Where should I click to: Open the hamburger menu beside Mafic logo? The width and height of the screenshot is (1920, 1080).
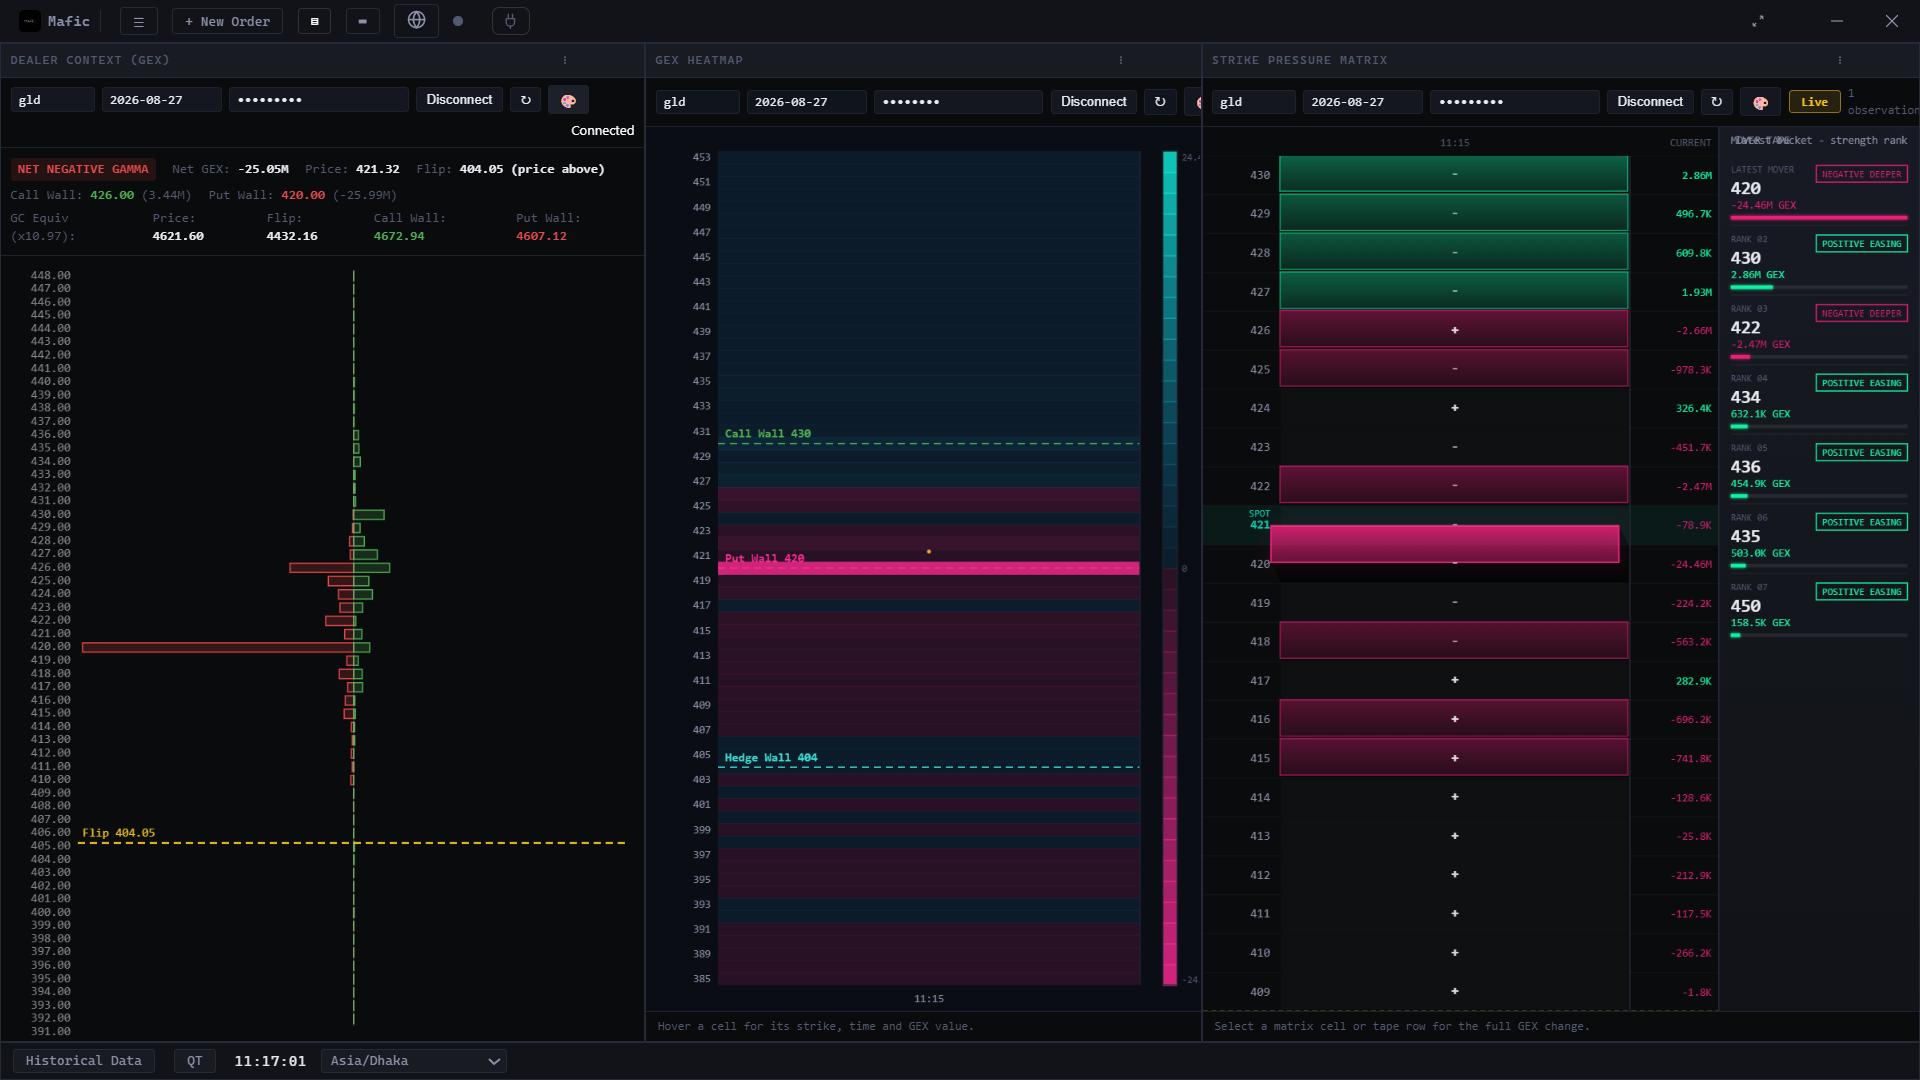(x=139, y=21)
